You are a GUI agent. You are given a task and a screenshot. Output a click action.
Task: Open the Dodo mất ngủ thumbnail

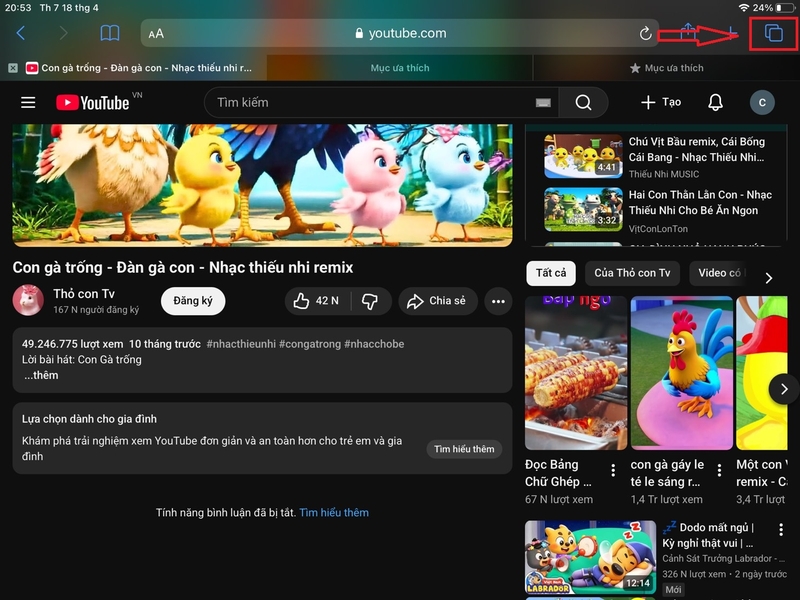590,557
